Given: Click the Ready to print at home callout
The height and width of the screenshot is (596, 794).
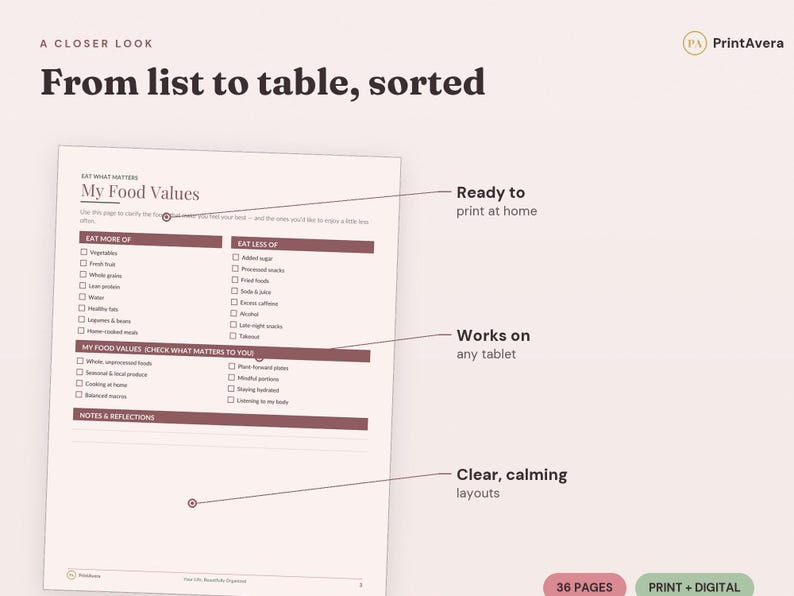Looking at the screenshot, I should coord(496,201).
